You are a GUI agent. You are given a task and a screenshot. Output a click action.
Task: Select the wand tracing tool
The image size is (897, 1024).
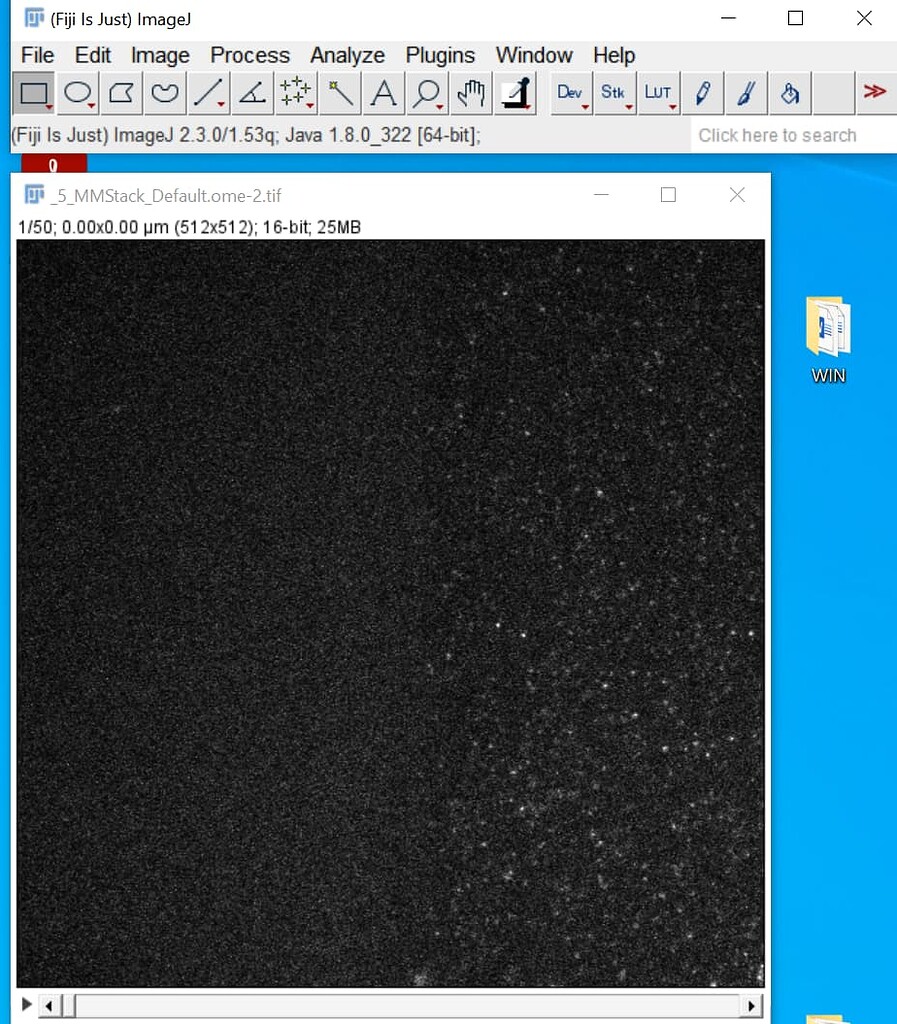click(339, 93)
